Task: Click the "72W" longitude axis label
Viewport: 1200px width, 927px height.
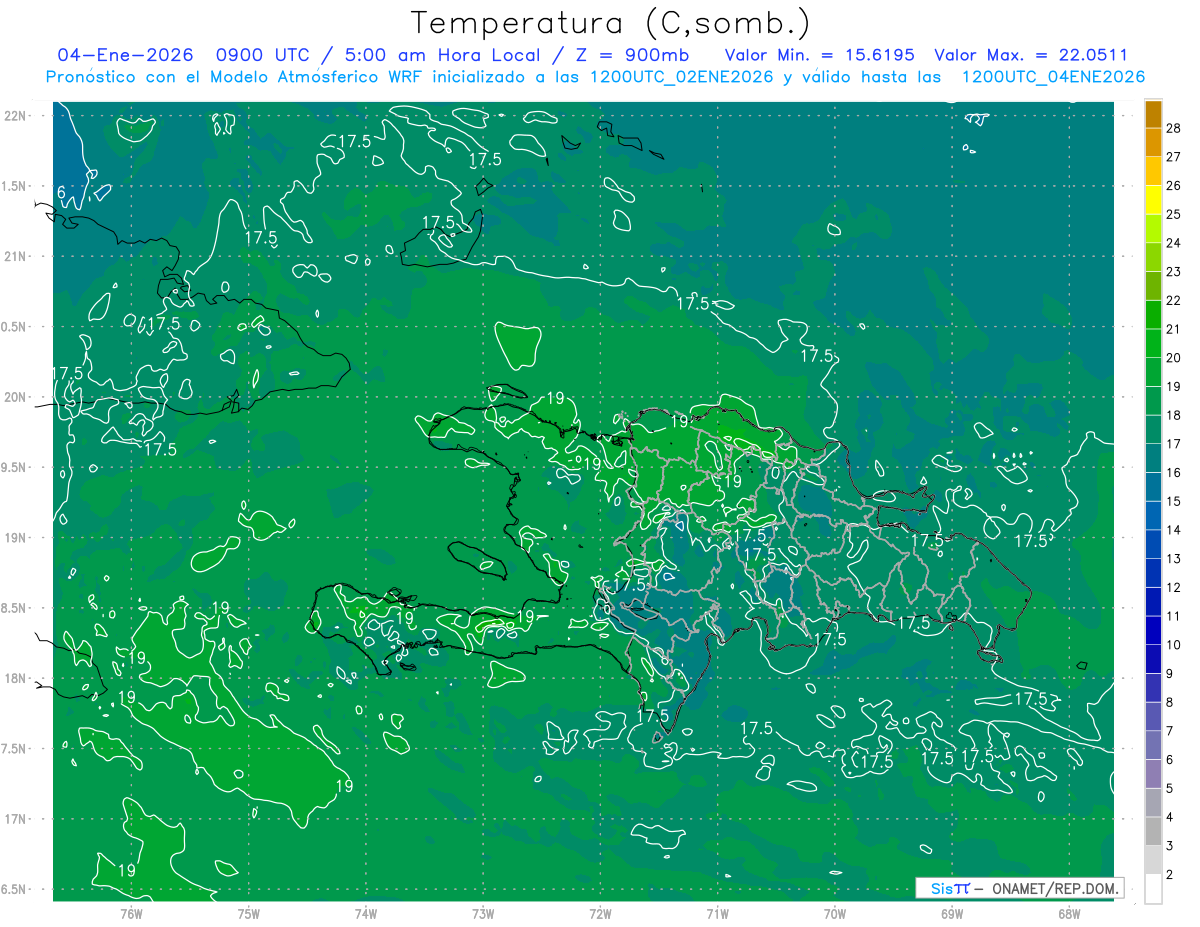Action: tap(600, 914)
